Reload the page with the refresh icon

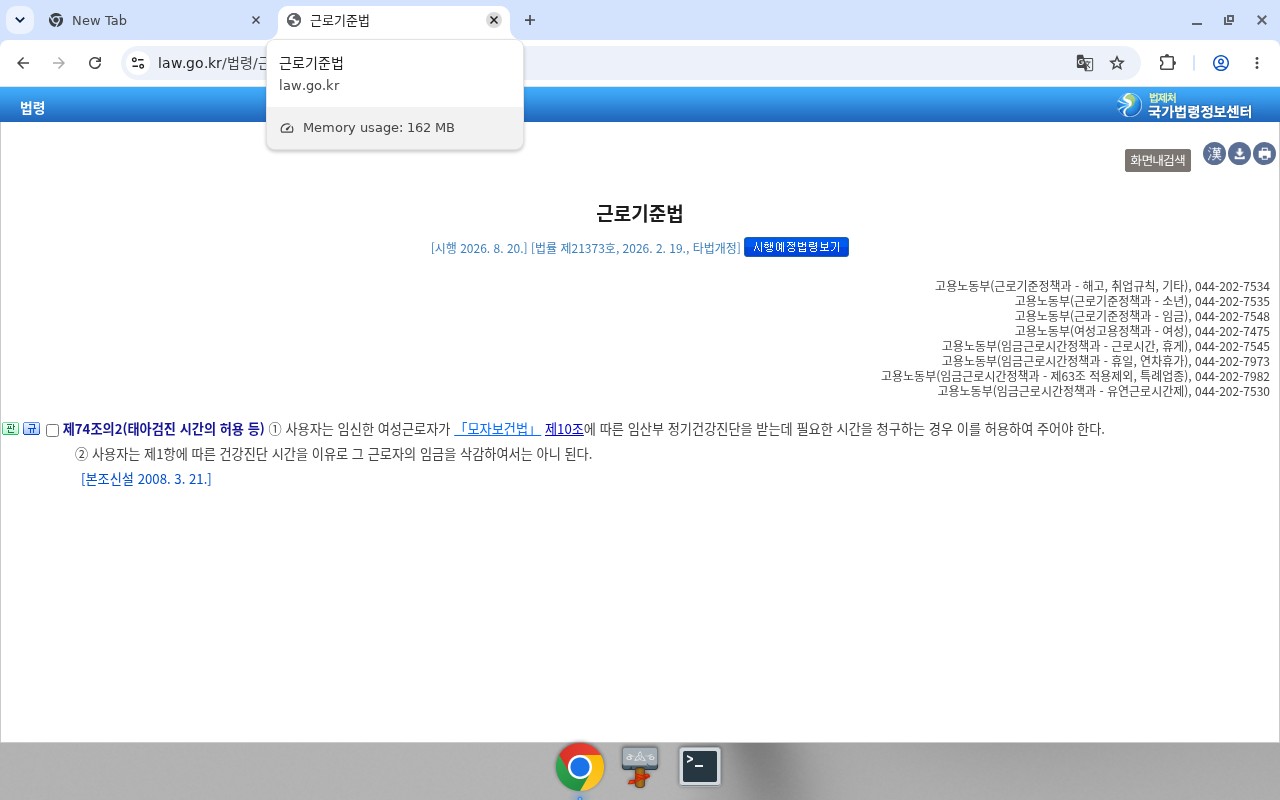95,63
